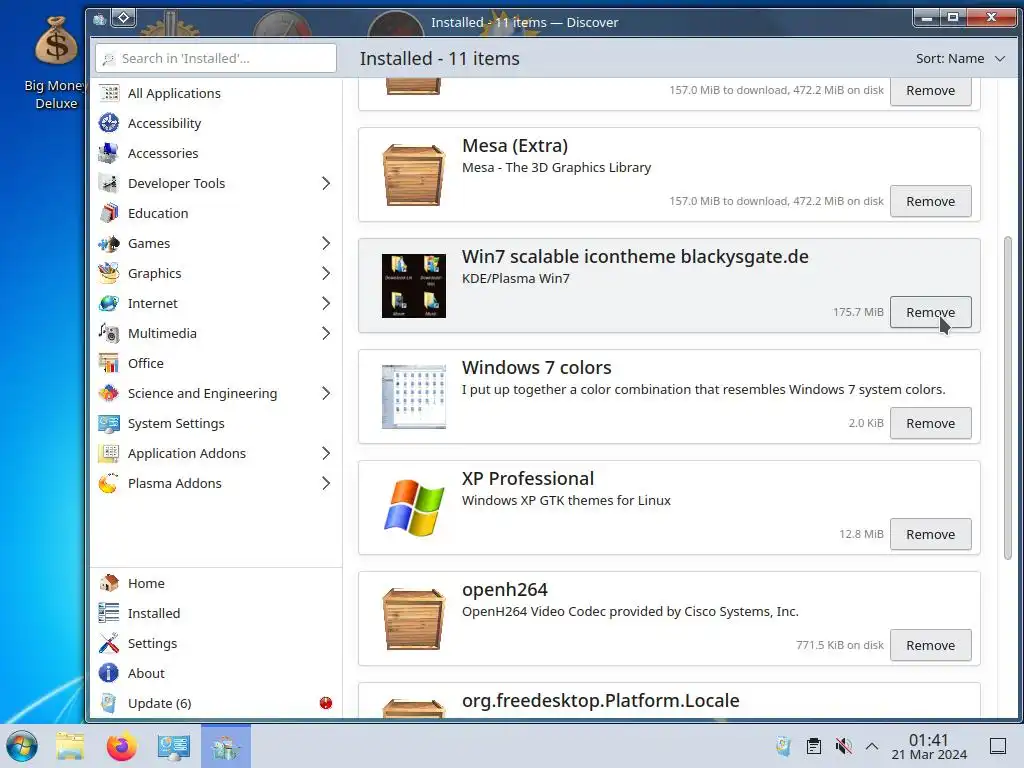The image size is (1024, 768).
Task: Remove the Mesa (Extra) package
Action: pyautogui.click(x=931, y=202)
